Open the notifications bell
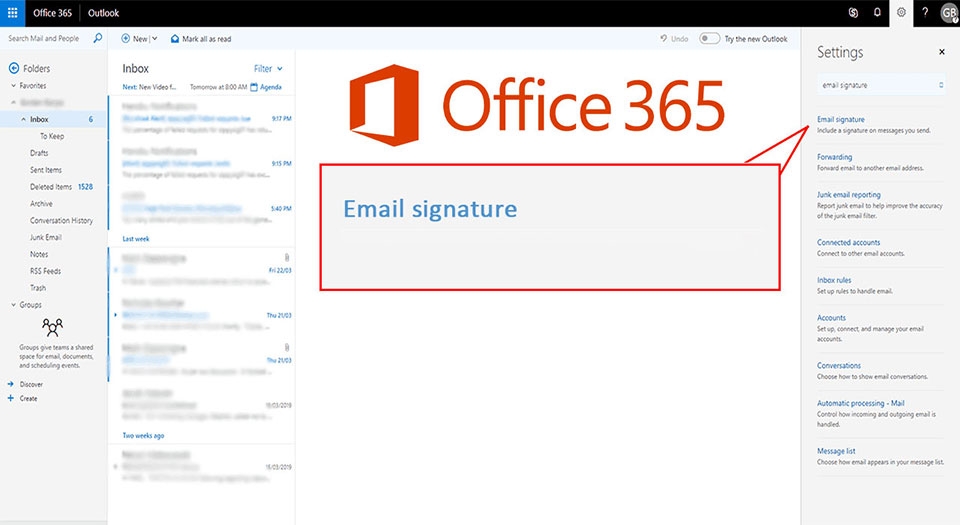 [x=877, y=13]
